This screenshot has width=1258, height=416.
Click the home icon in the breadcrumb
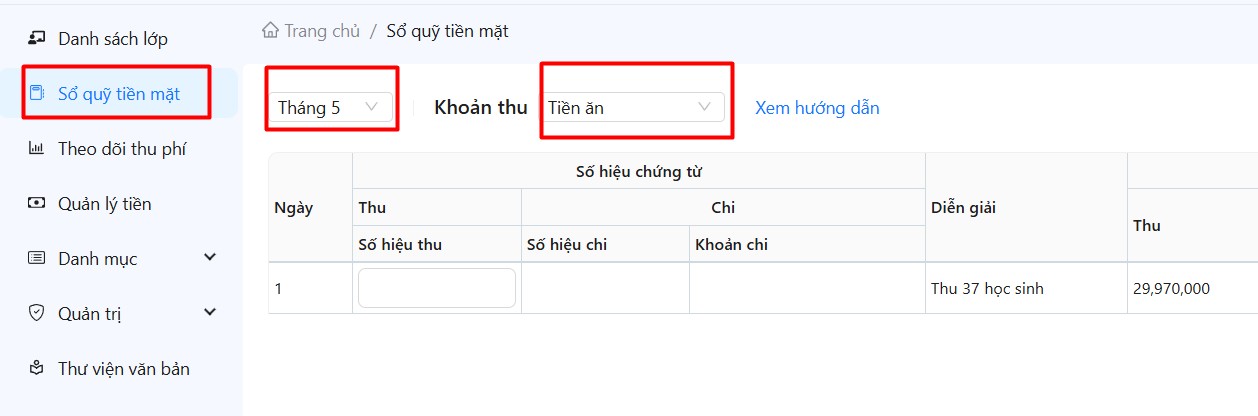[270, 31]
